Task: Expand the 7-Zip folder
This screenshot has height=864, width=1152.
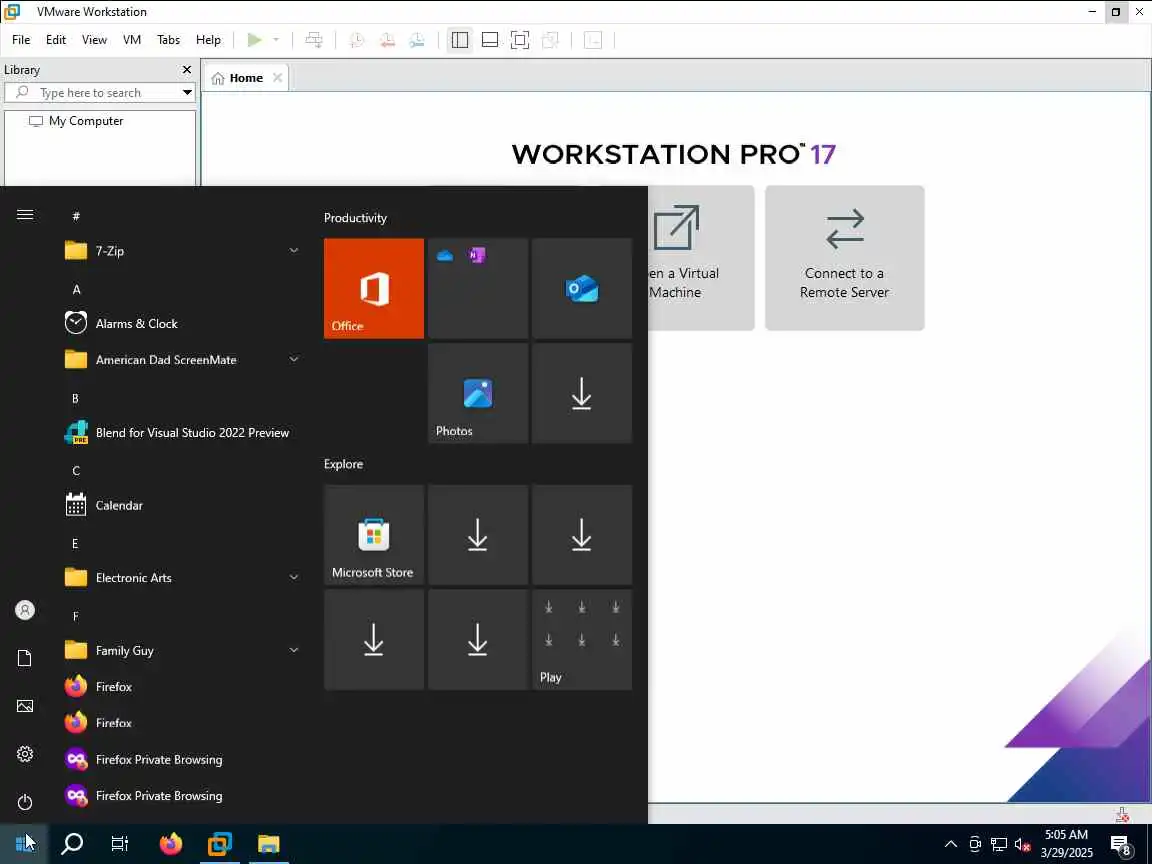Action: pos(181,251)
